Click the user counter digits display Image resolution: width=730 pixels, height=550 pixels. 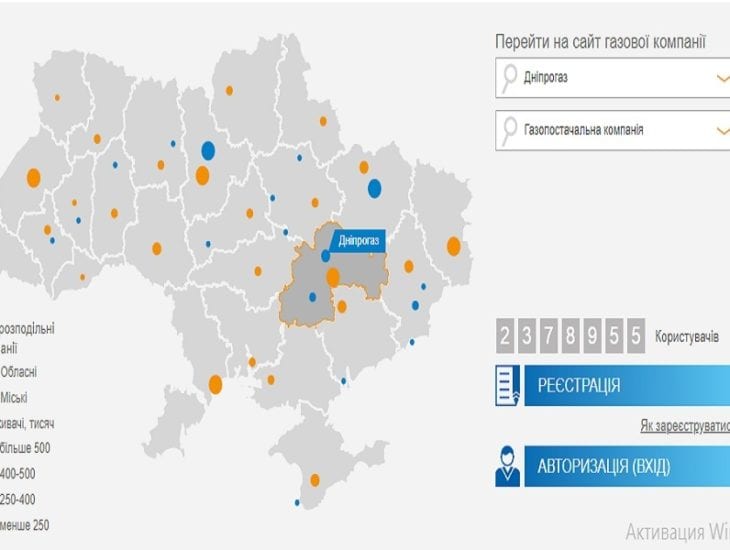pos(570,337)
